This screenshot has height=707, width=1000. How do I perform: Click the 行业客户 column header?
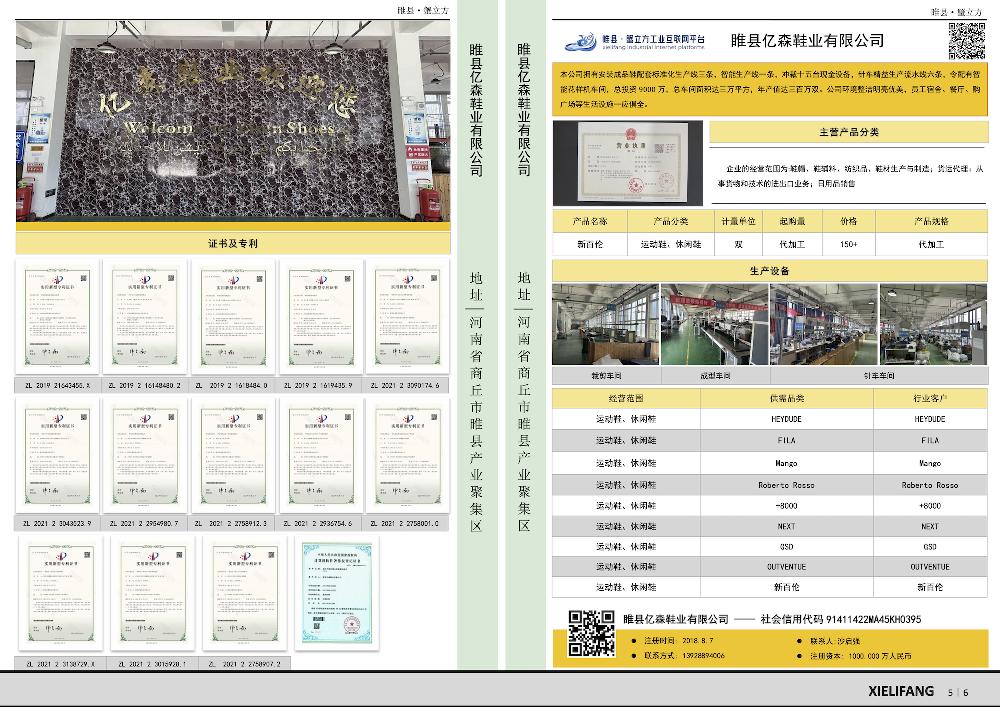[x=930, y=398]
